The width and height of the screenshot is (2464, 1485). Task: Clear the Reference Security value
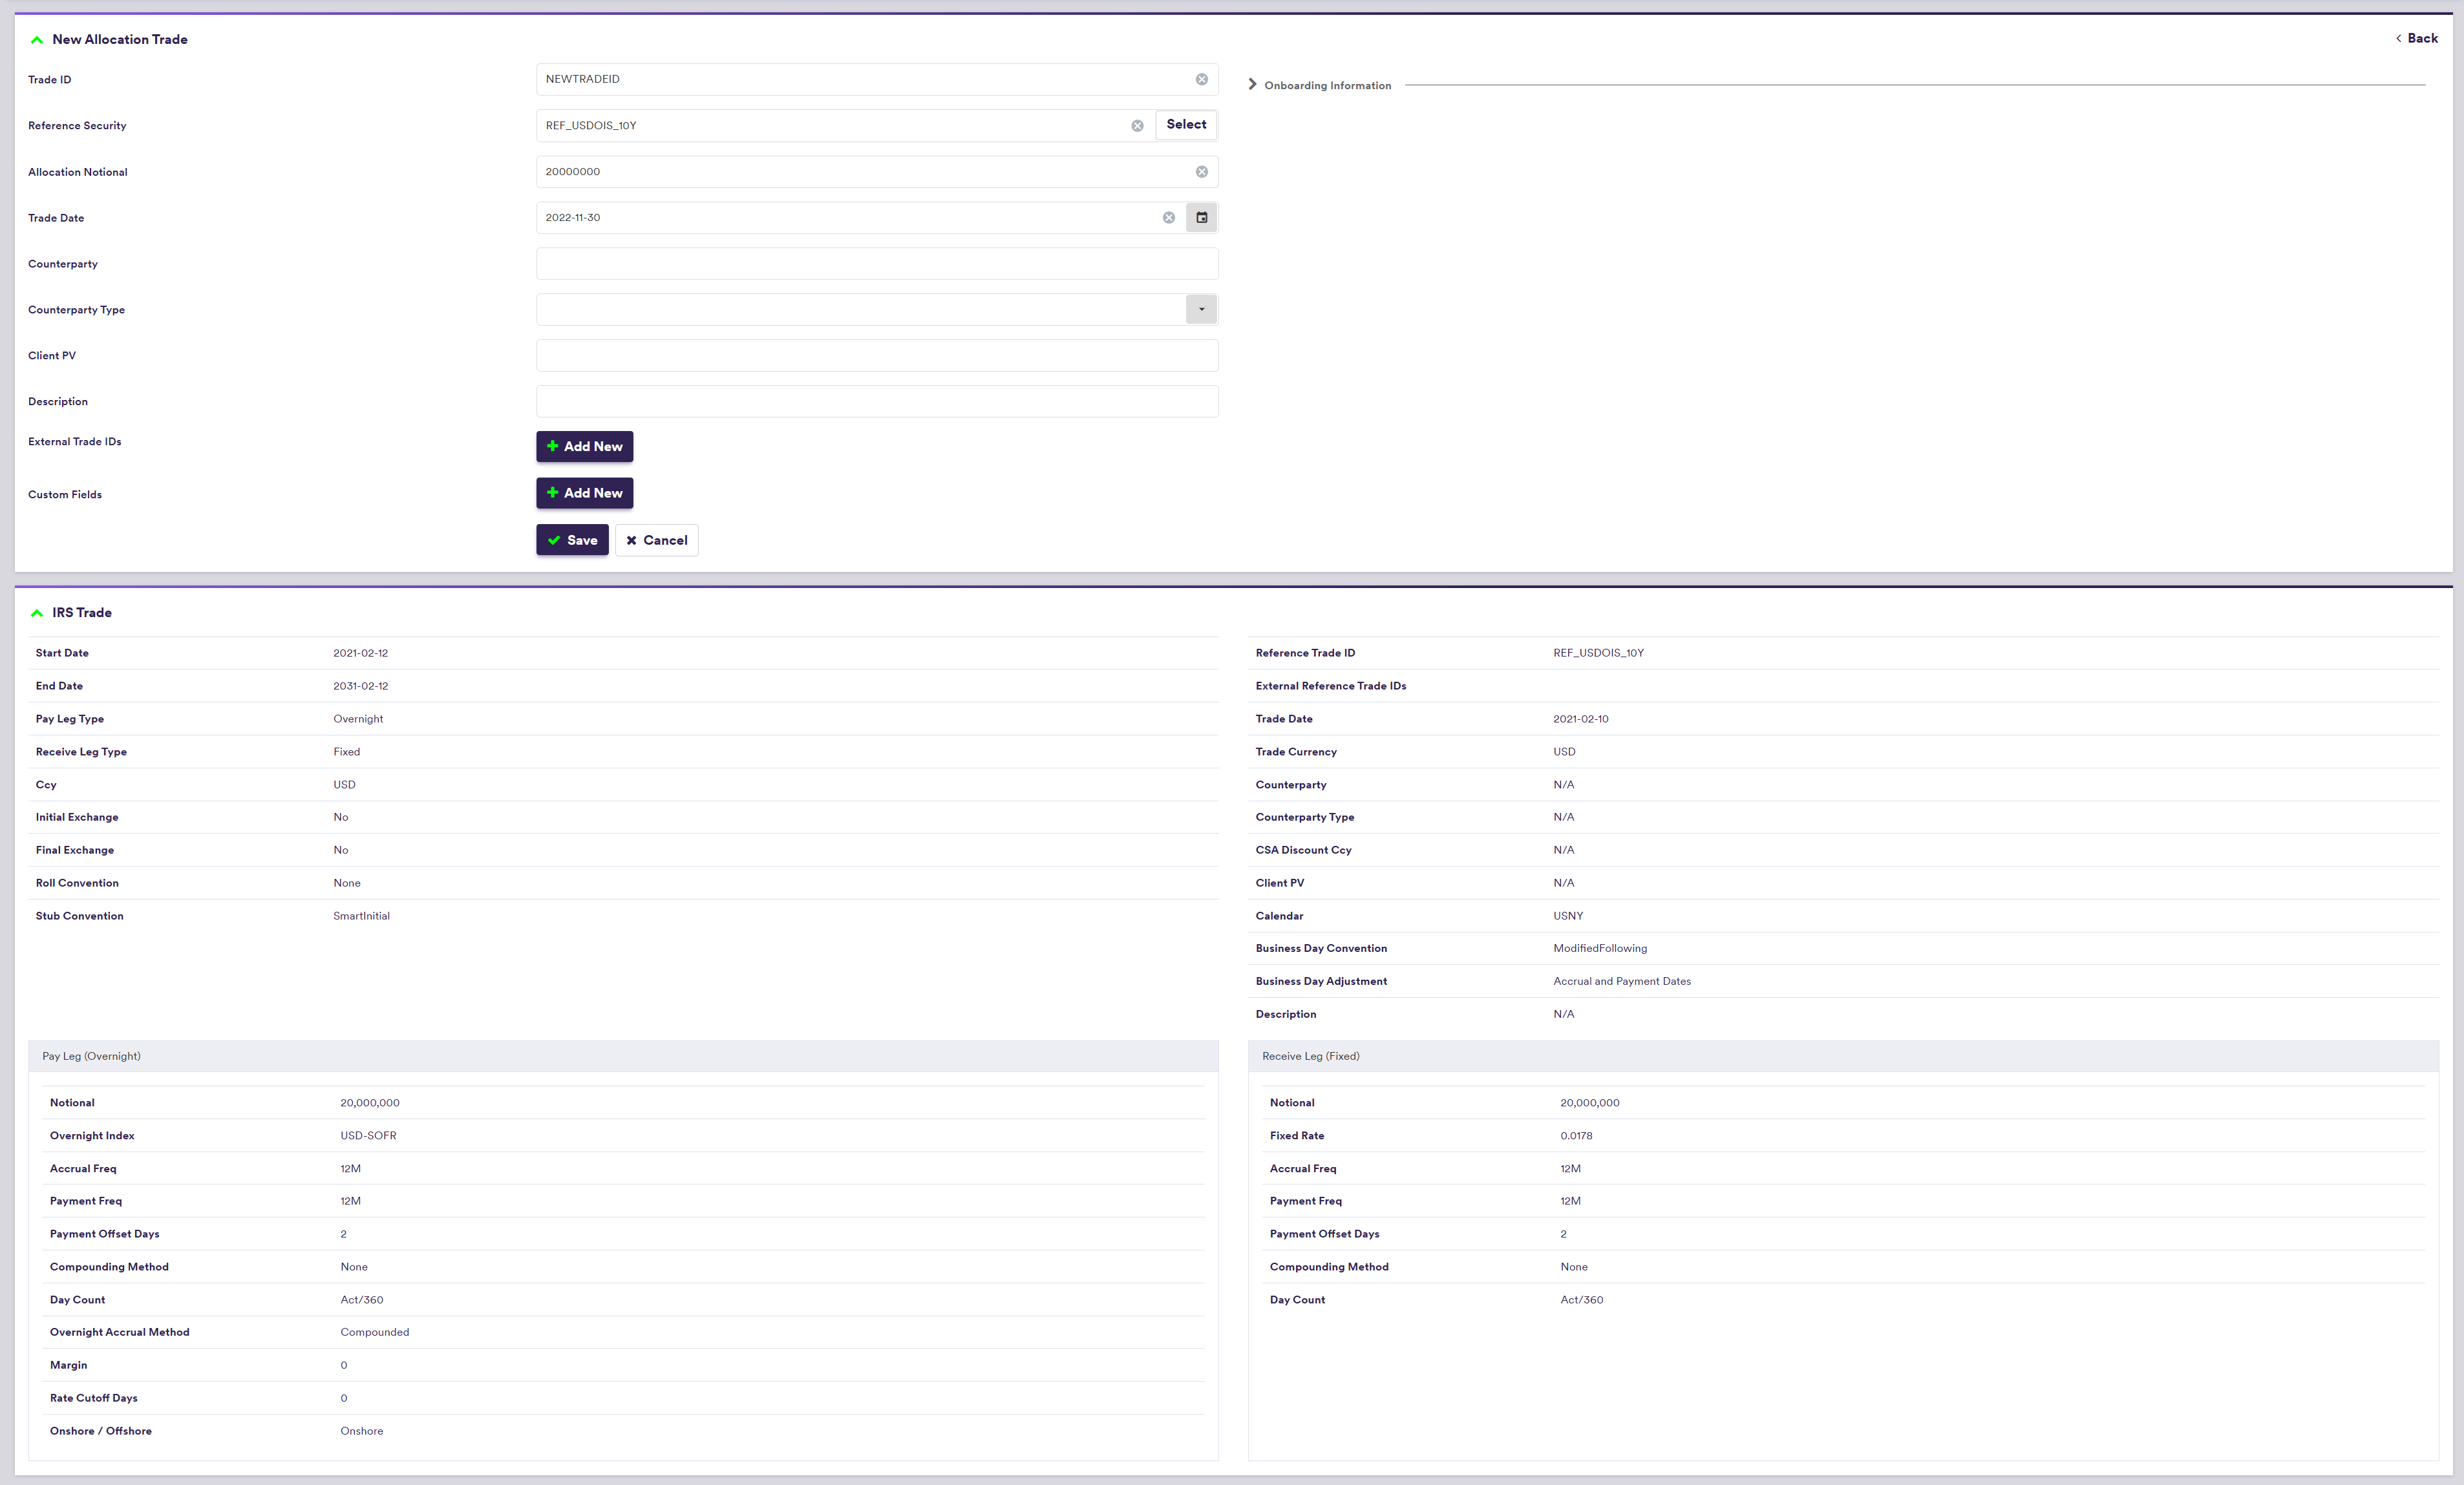(1137, 126)
